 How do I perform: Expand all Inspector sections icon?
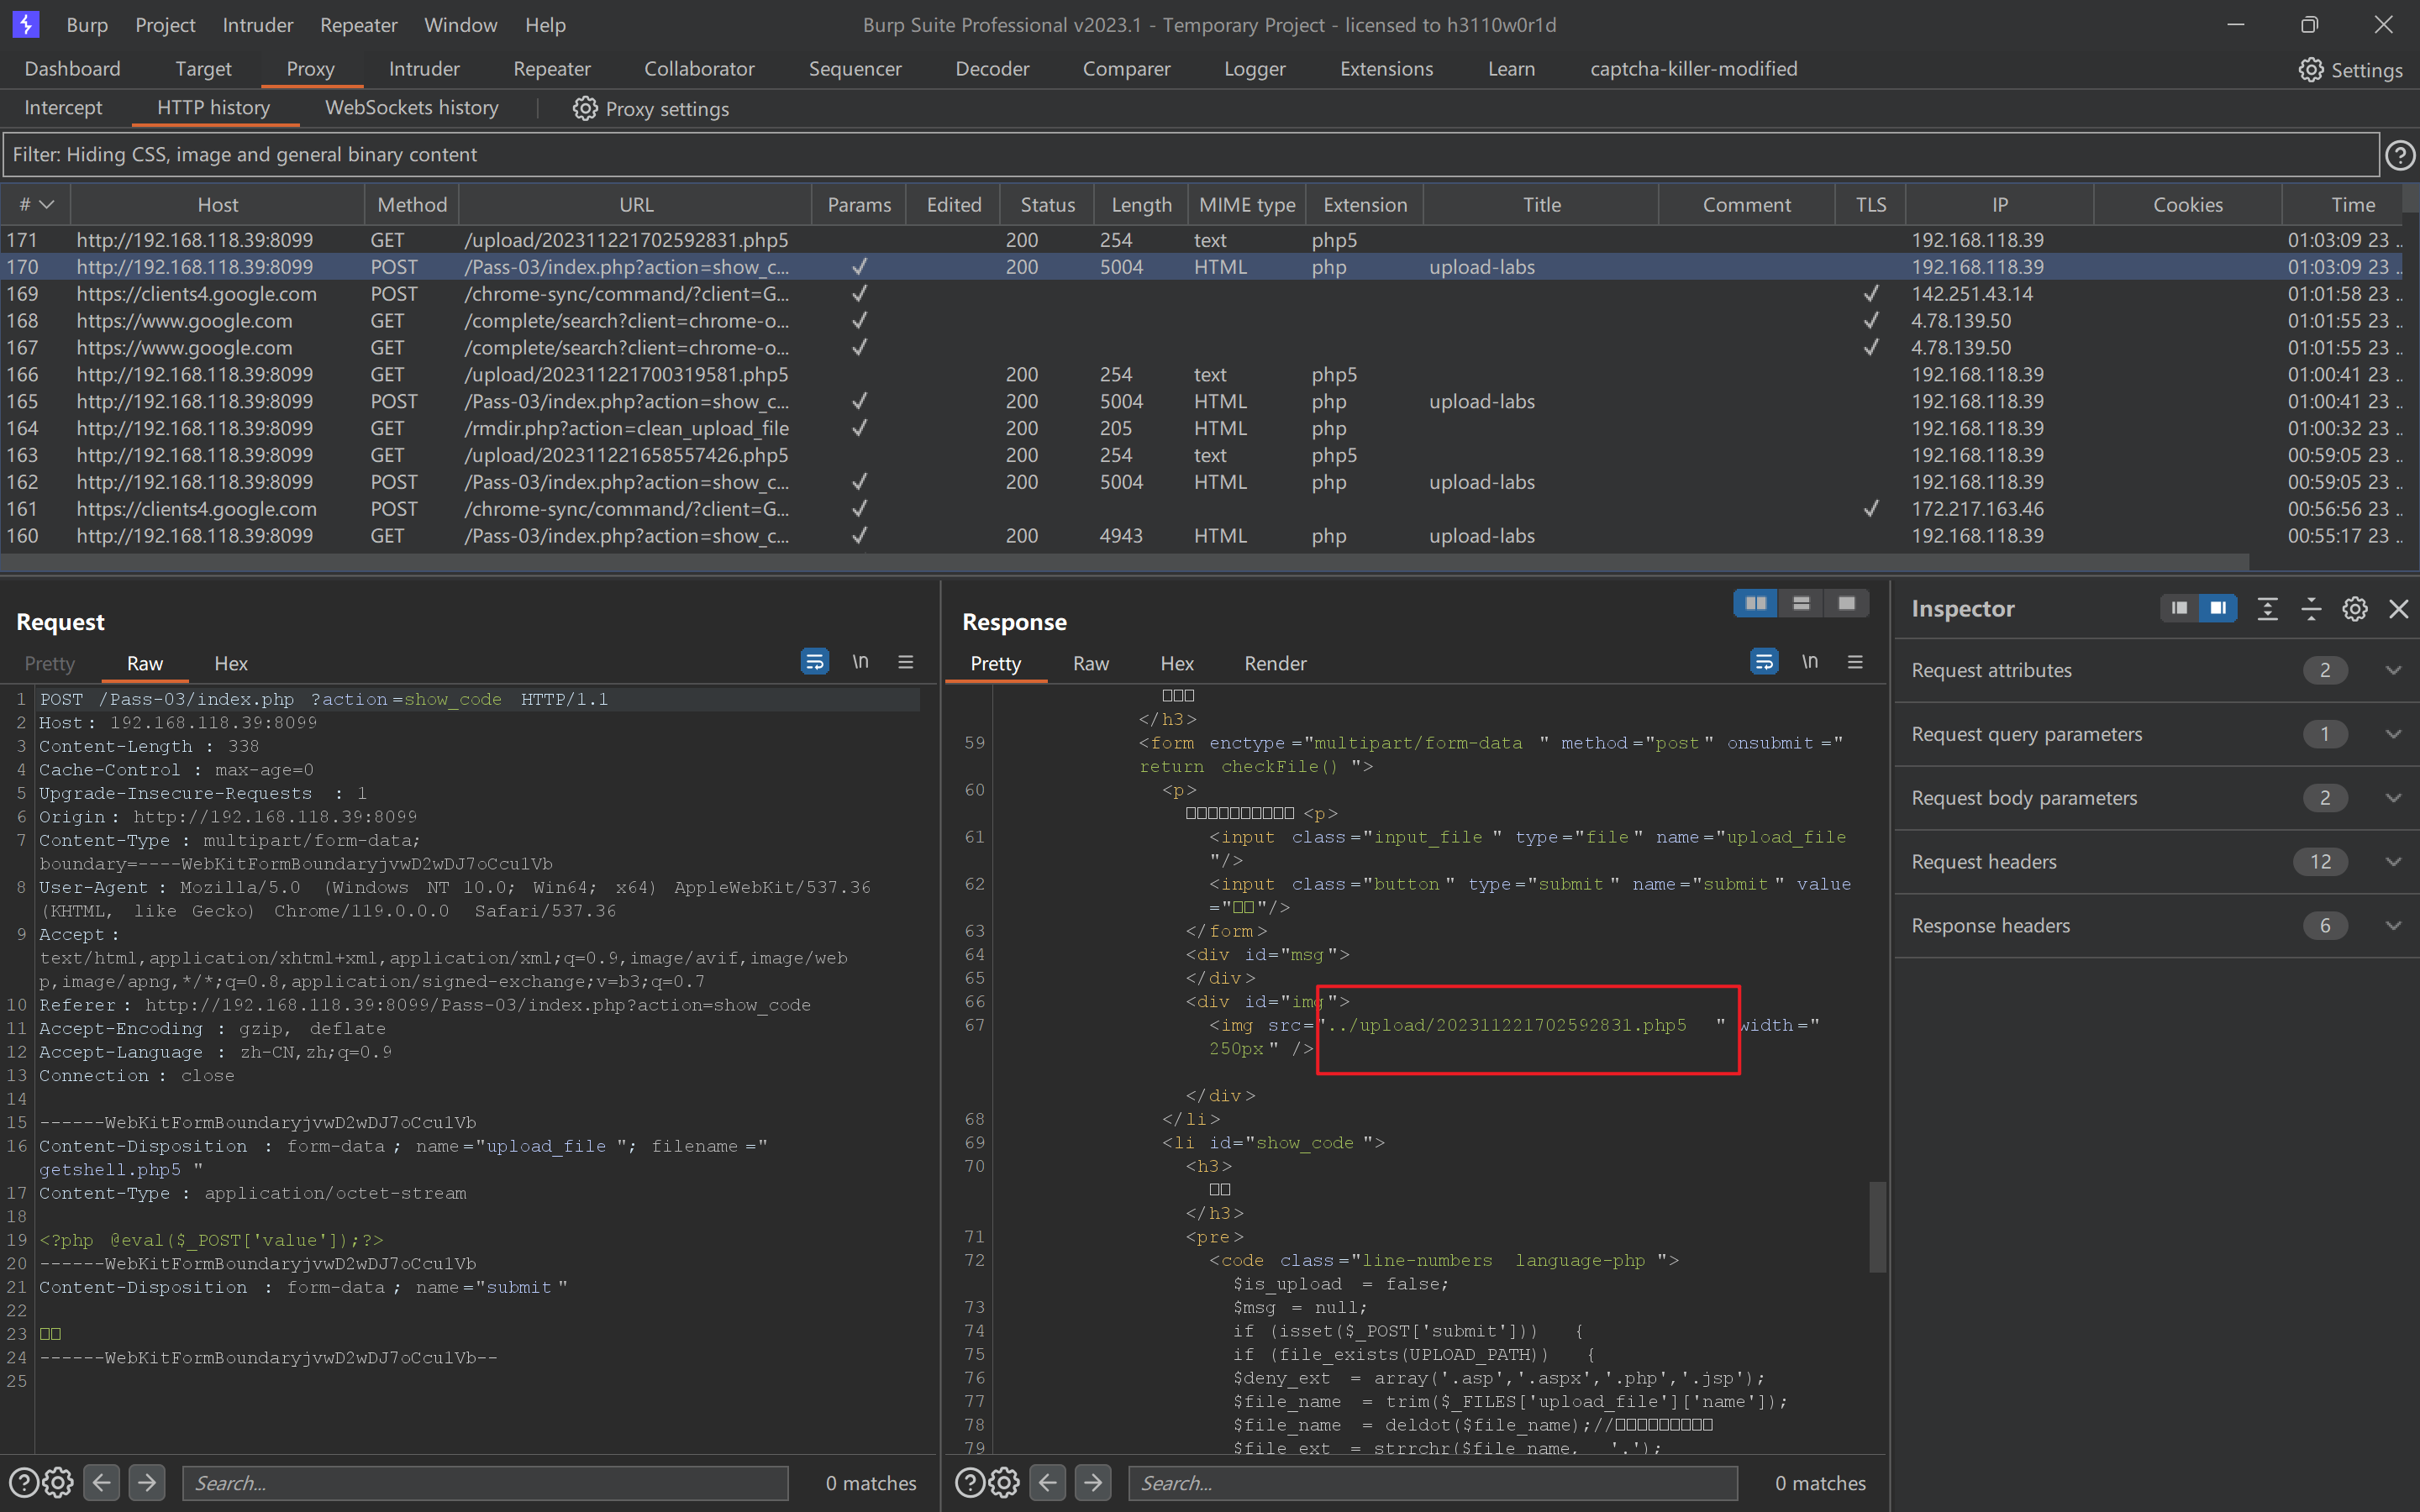pos(2267,609)
